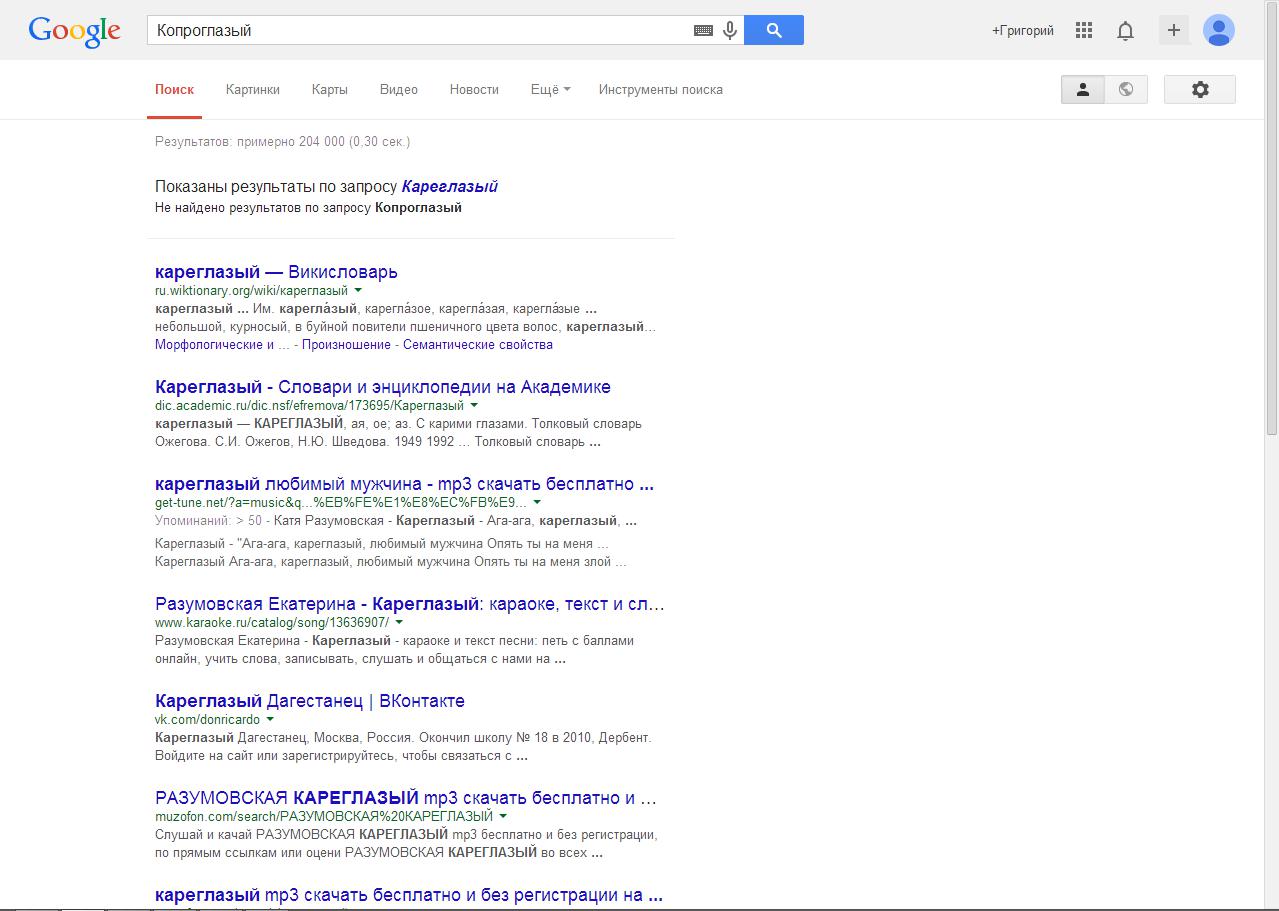The width and height of the screenshot is (1279, 911).
Task: Click the dic.academic.ru green URL text
Action: click(x=309, y=406)
